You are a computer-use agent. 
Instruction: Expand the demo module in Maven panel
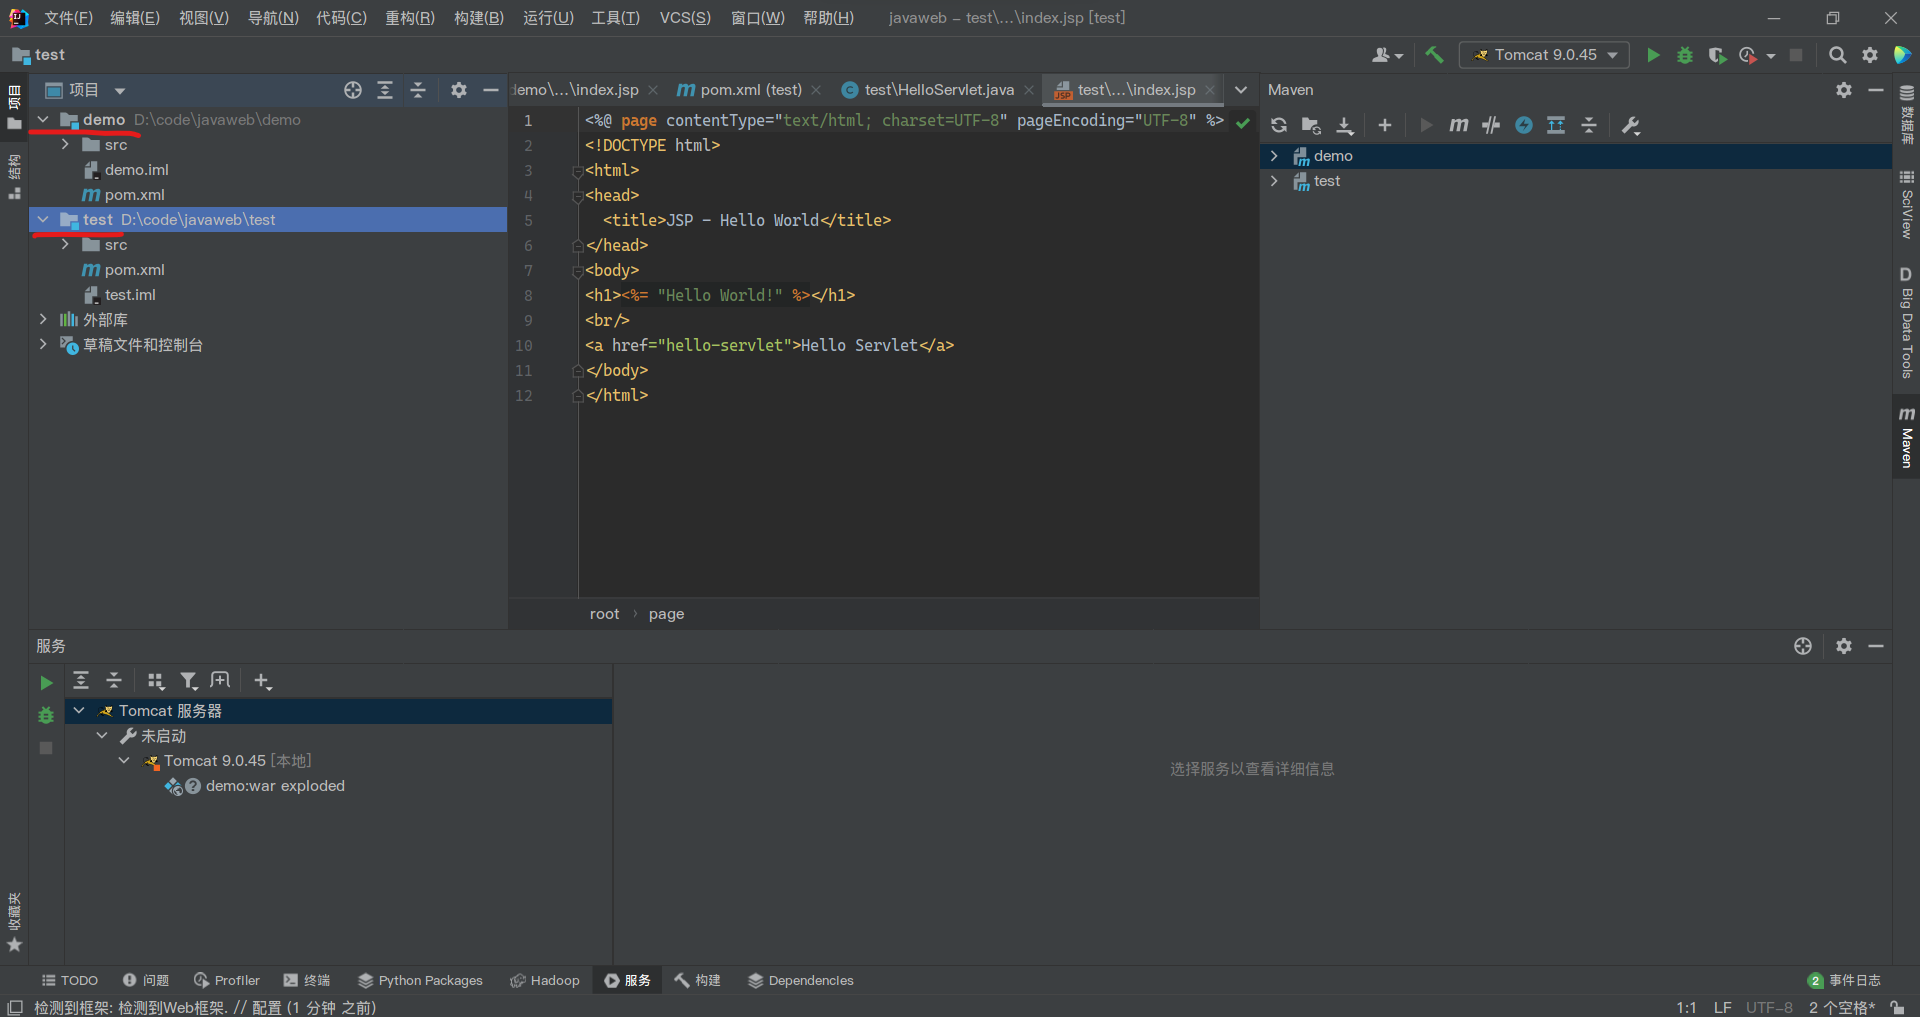coord(1274,156)
